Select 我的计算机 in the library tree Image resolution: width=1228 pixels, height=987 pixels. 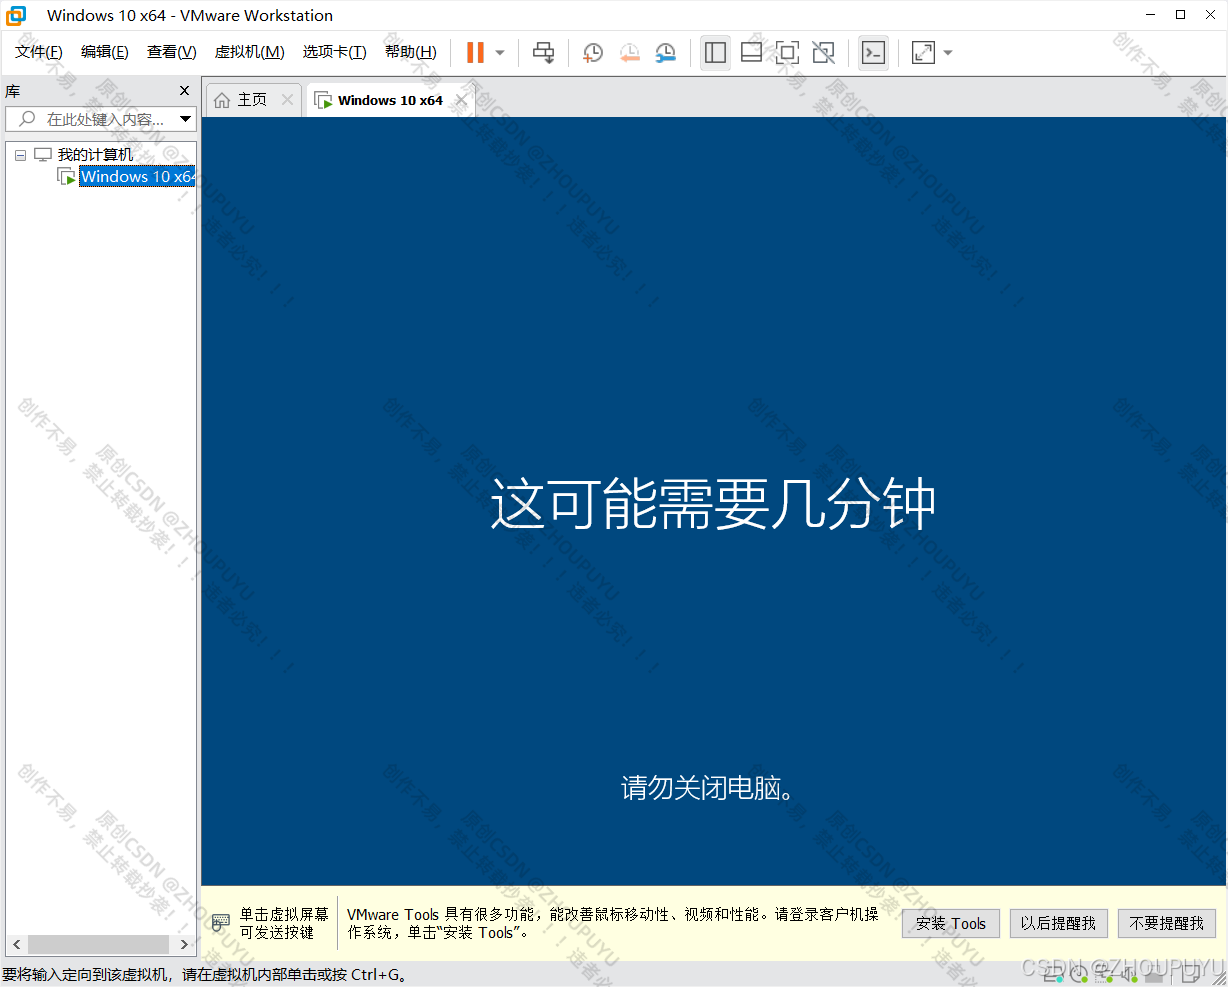95,155
